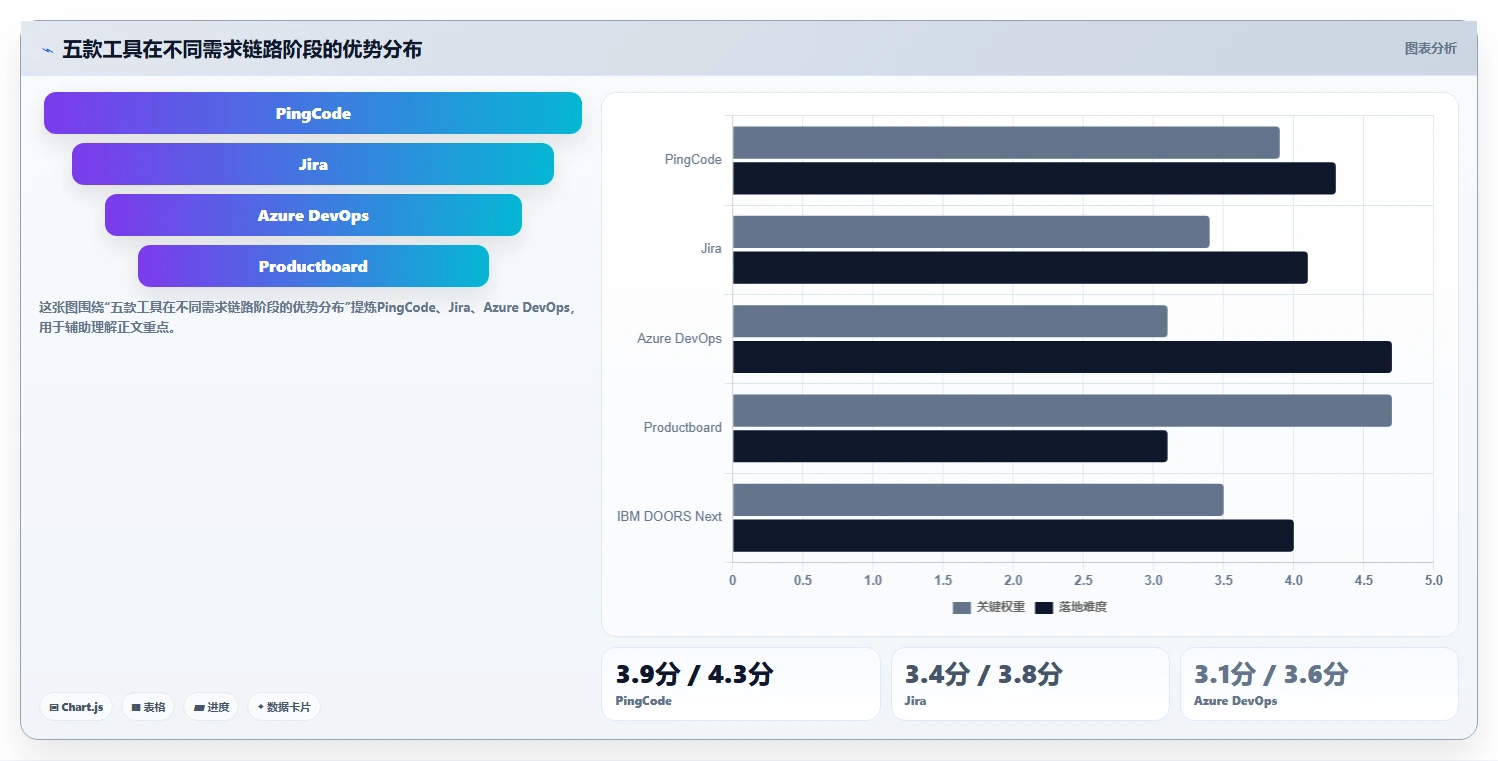Click Jira's gray 关键权重 bar
The image size is (1498, 761).
coord(971,232)
